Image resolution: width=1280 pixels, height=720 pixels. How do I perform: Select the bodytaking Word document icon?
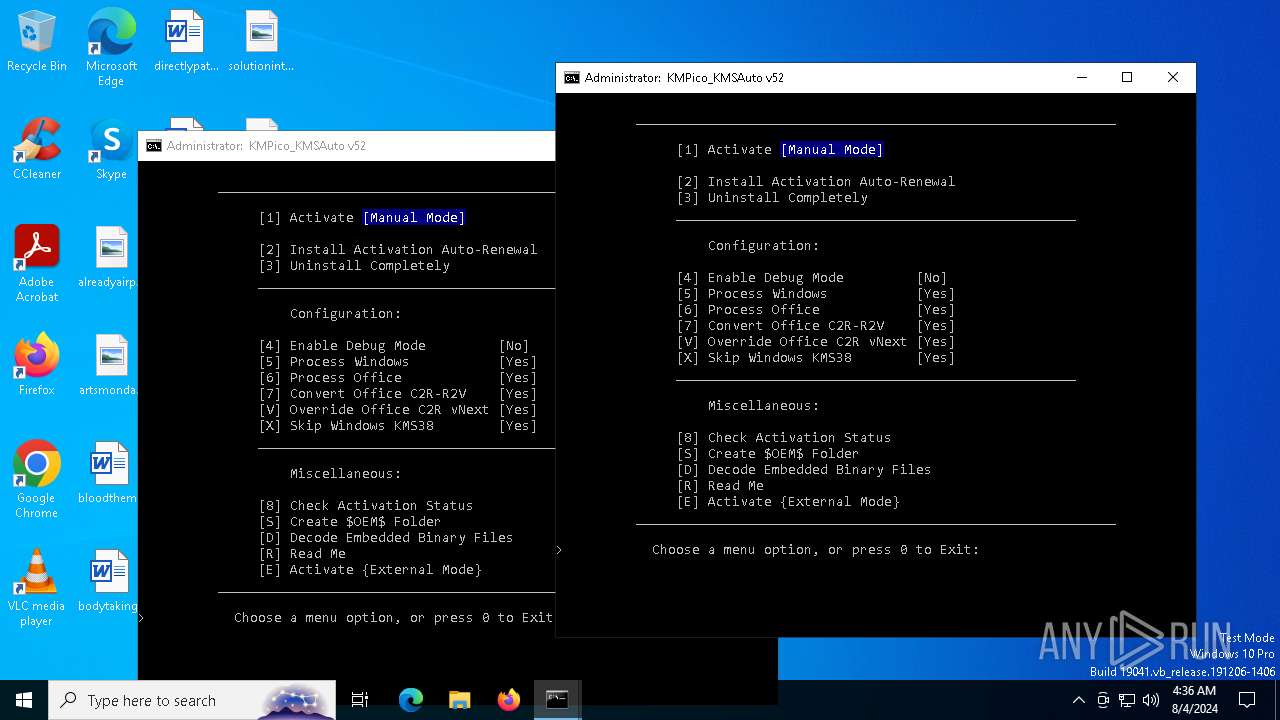(108, 582)
